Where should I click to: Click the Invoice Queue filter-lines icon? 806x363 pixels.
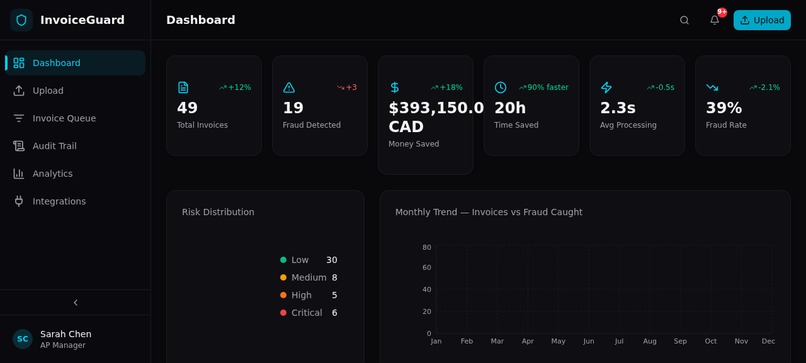click(19, 118)
